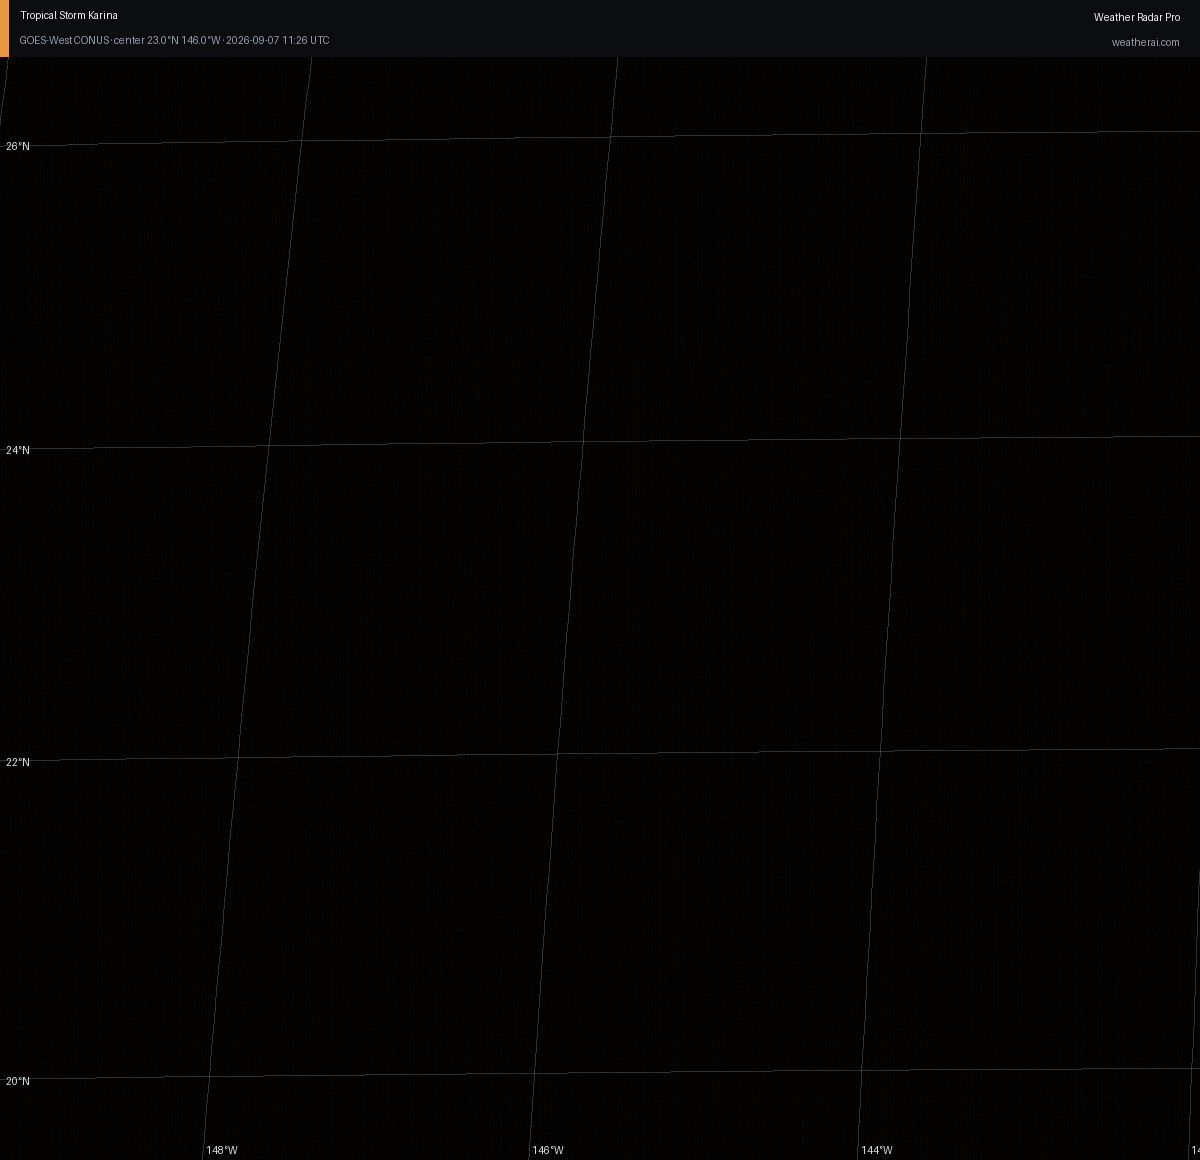Image resolution: width=1200 pixels, height=1160 pixels.
Task: Click the 148°W longitude label
Action: pos(222,1150)
